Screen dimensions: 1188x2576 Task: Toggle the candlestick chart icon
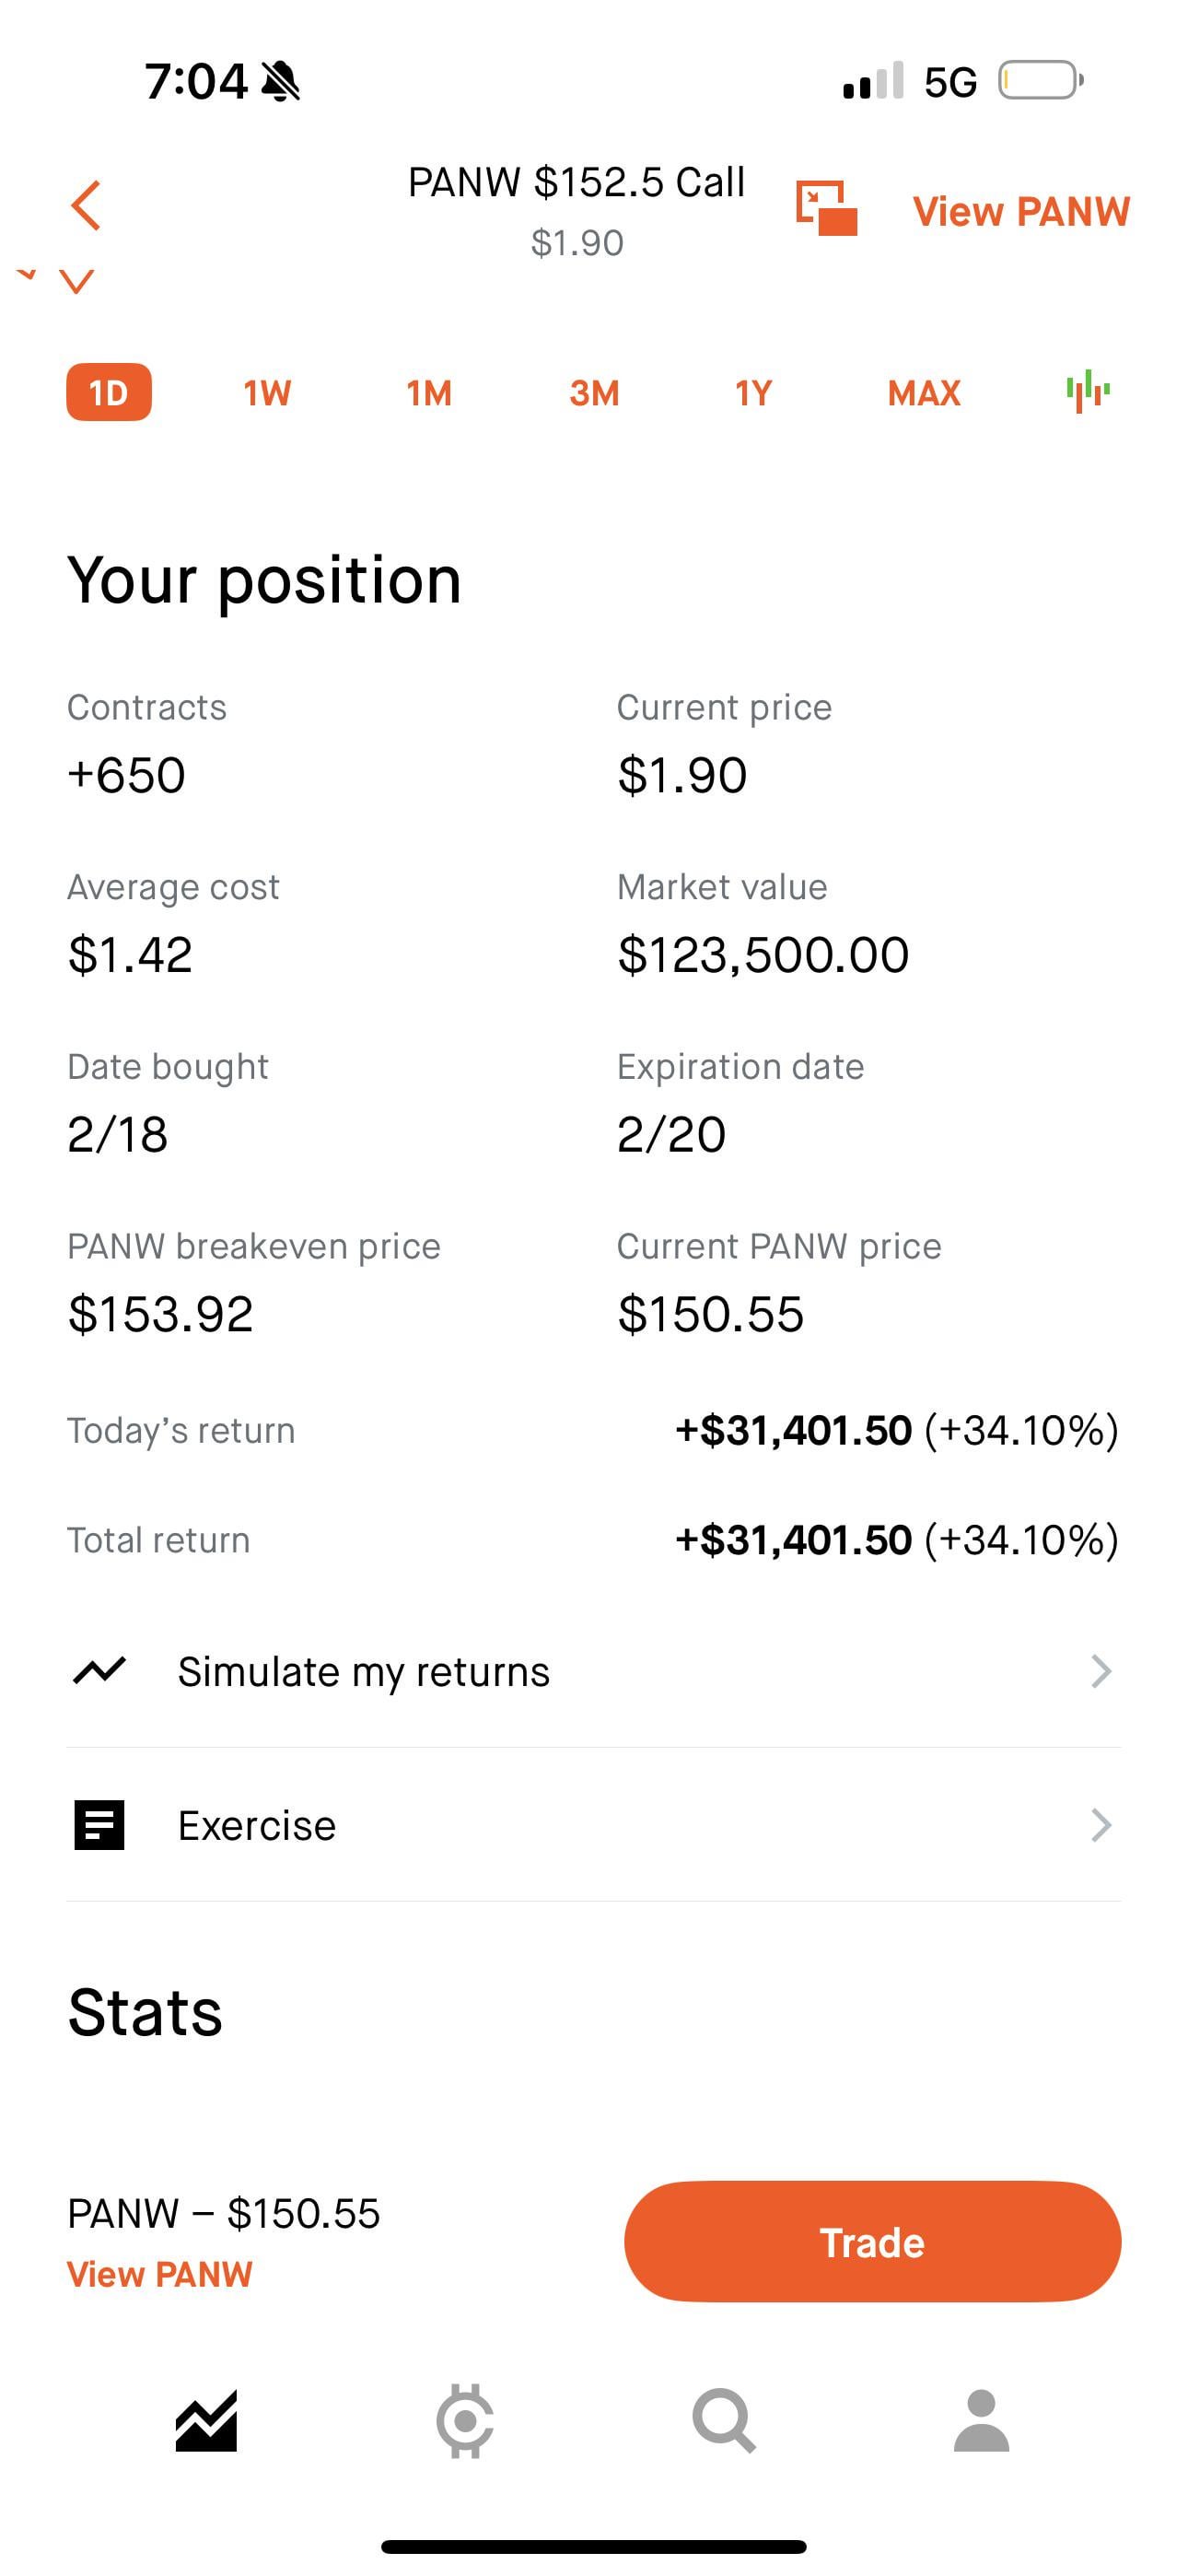1087,391
